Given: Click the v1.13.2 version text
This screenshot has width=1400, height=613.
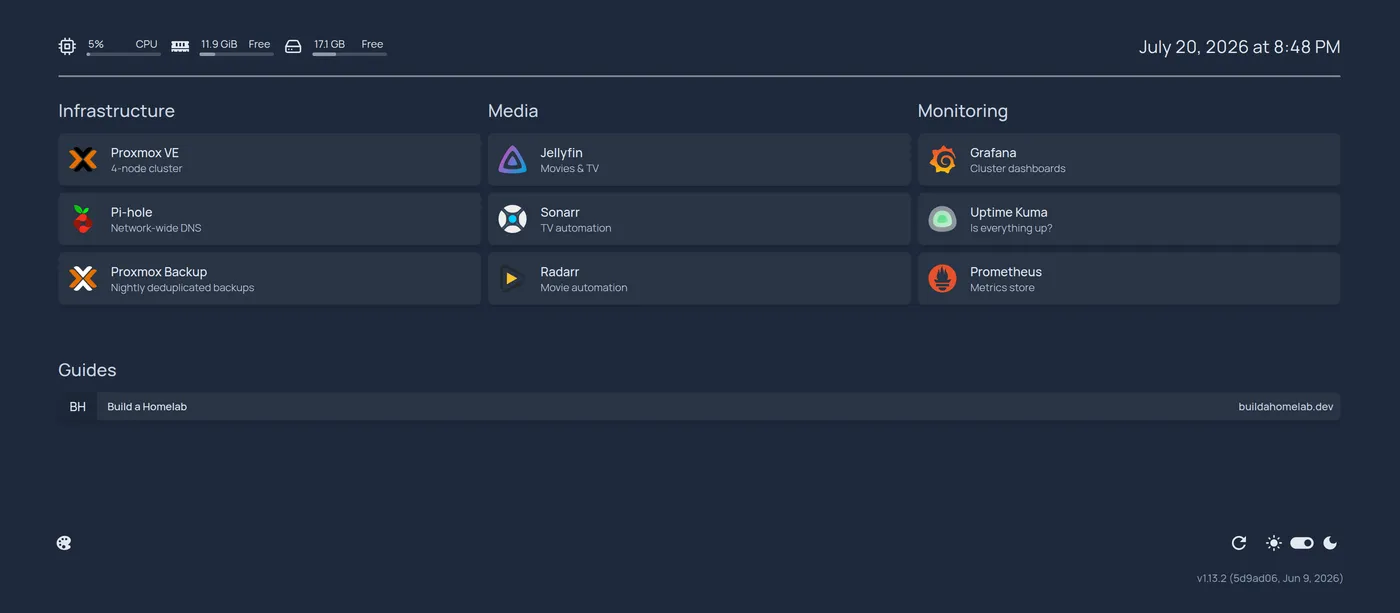Looking at the screenshot, I should (1269, 578).
